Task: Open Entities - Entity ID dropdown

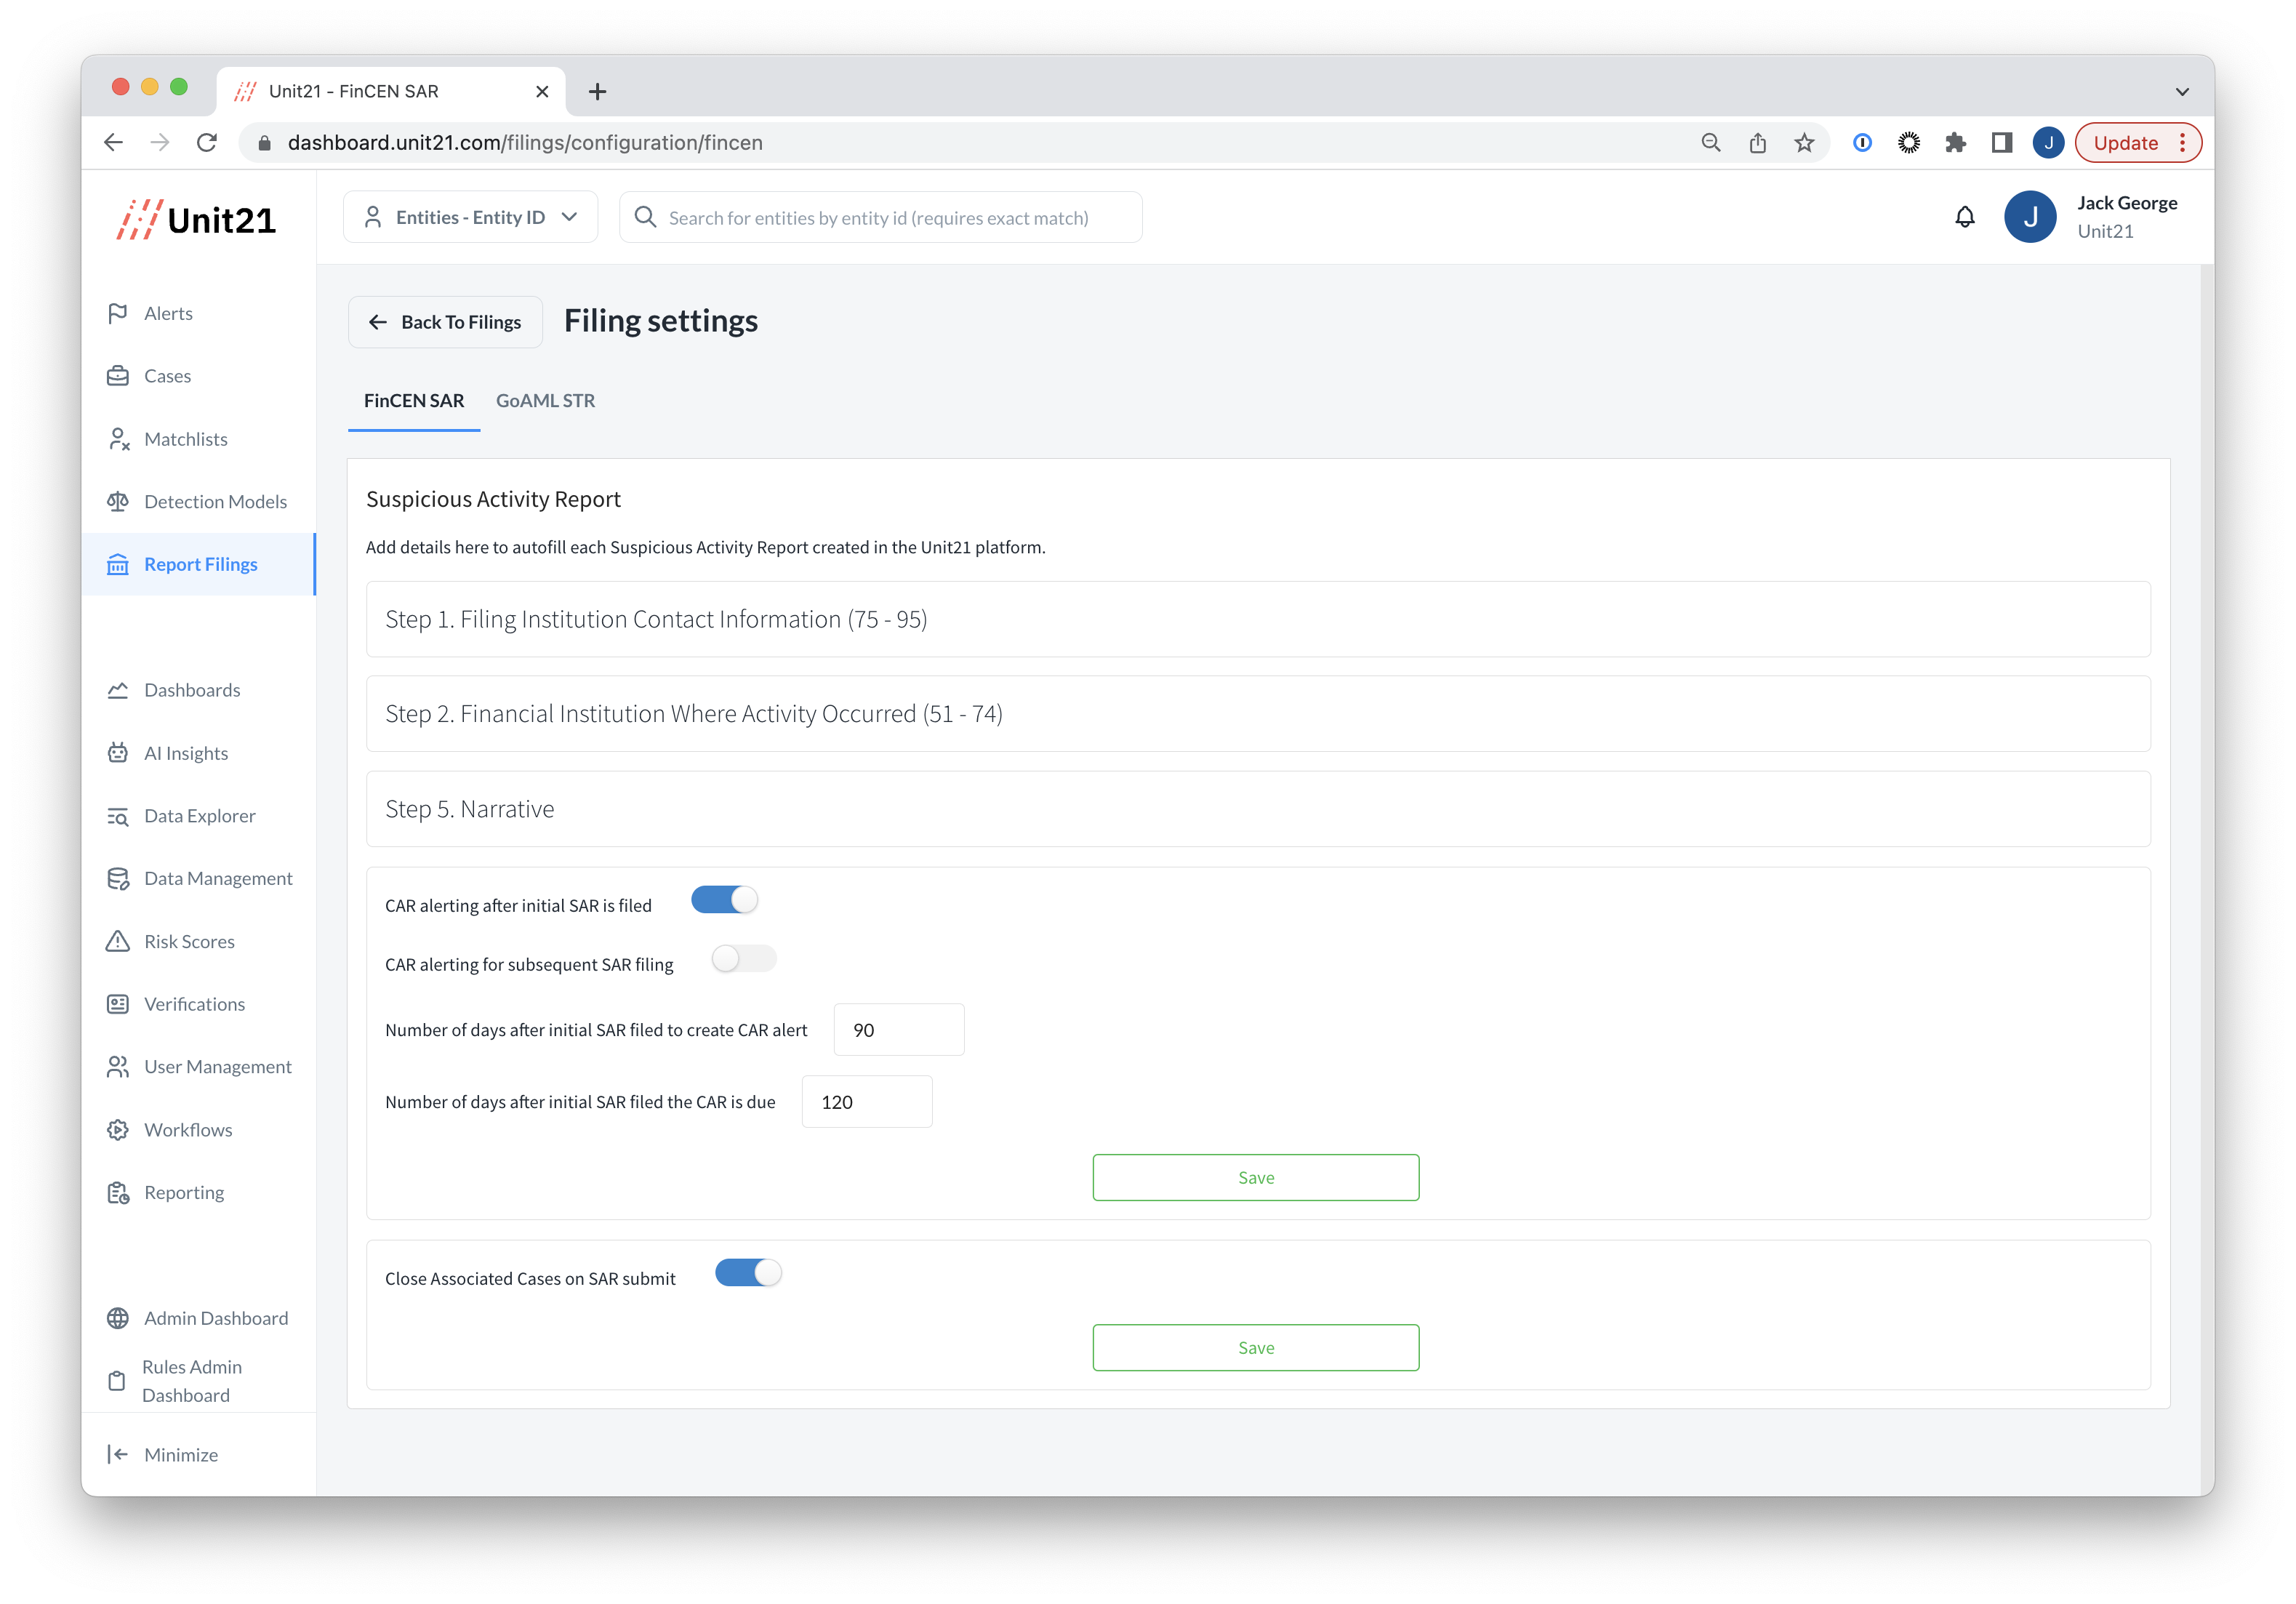Action: click(x=470, y=217)
